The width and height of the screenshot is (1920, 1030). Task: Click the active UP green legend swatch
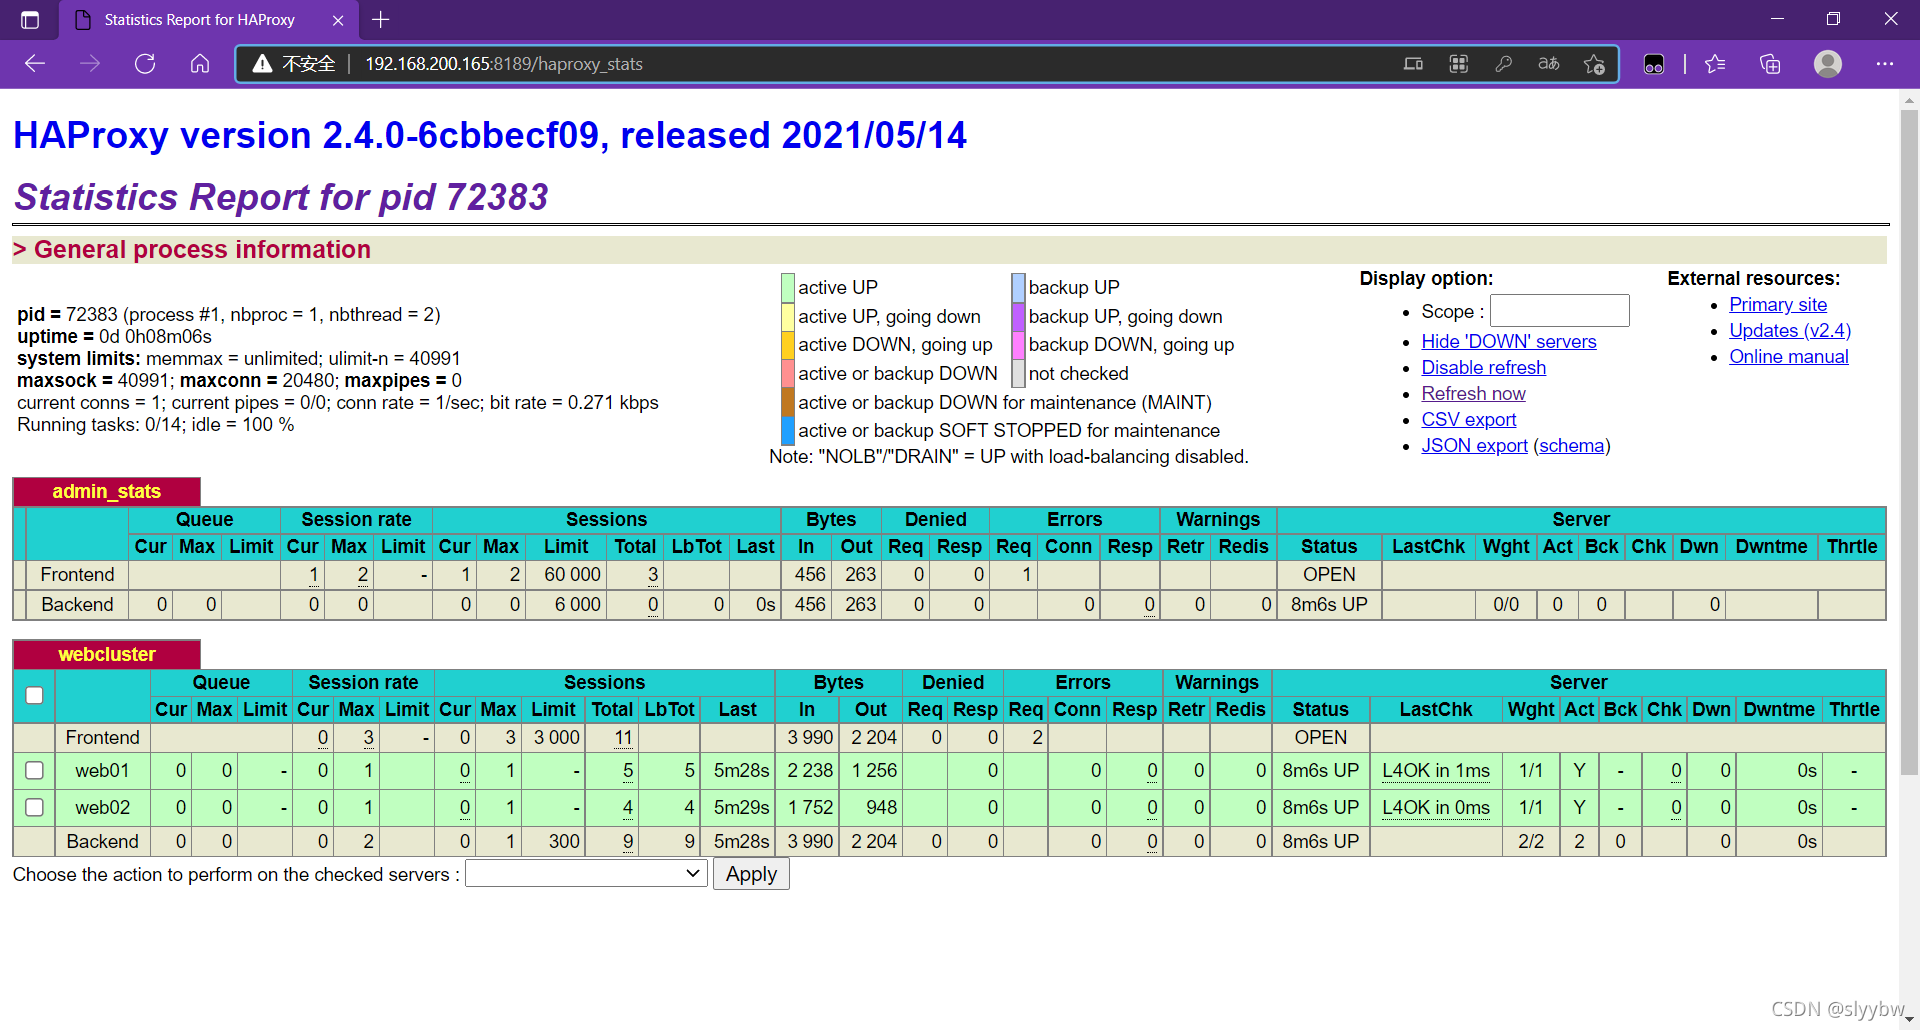point(788,288)
